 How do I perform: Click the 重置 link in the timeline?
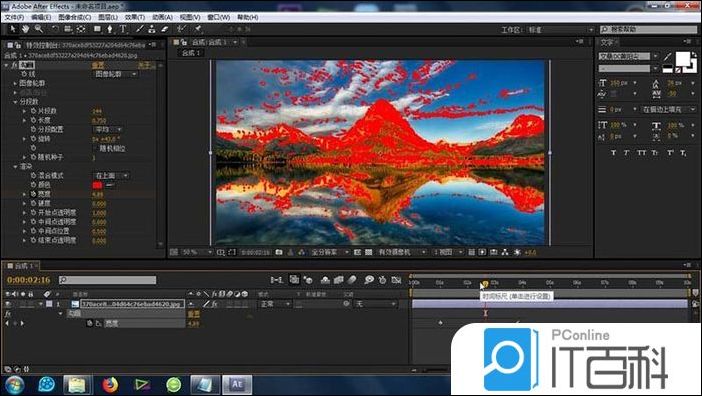[x=194, y=314]
